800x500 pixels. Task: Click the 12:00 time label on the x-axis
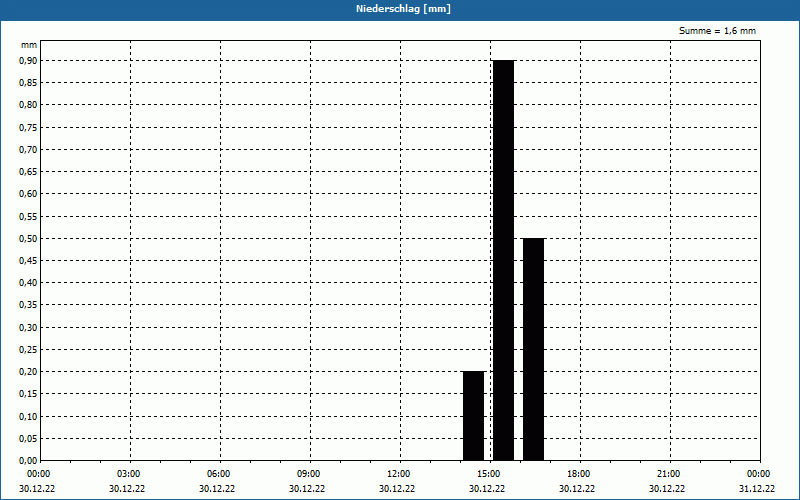(x=398, y=474)
